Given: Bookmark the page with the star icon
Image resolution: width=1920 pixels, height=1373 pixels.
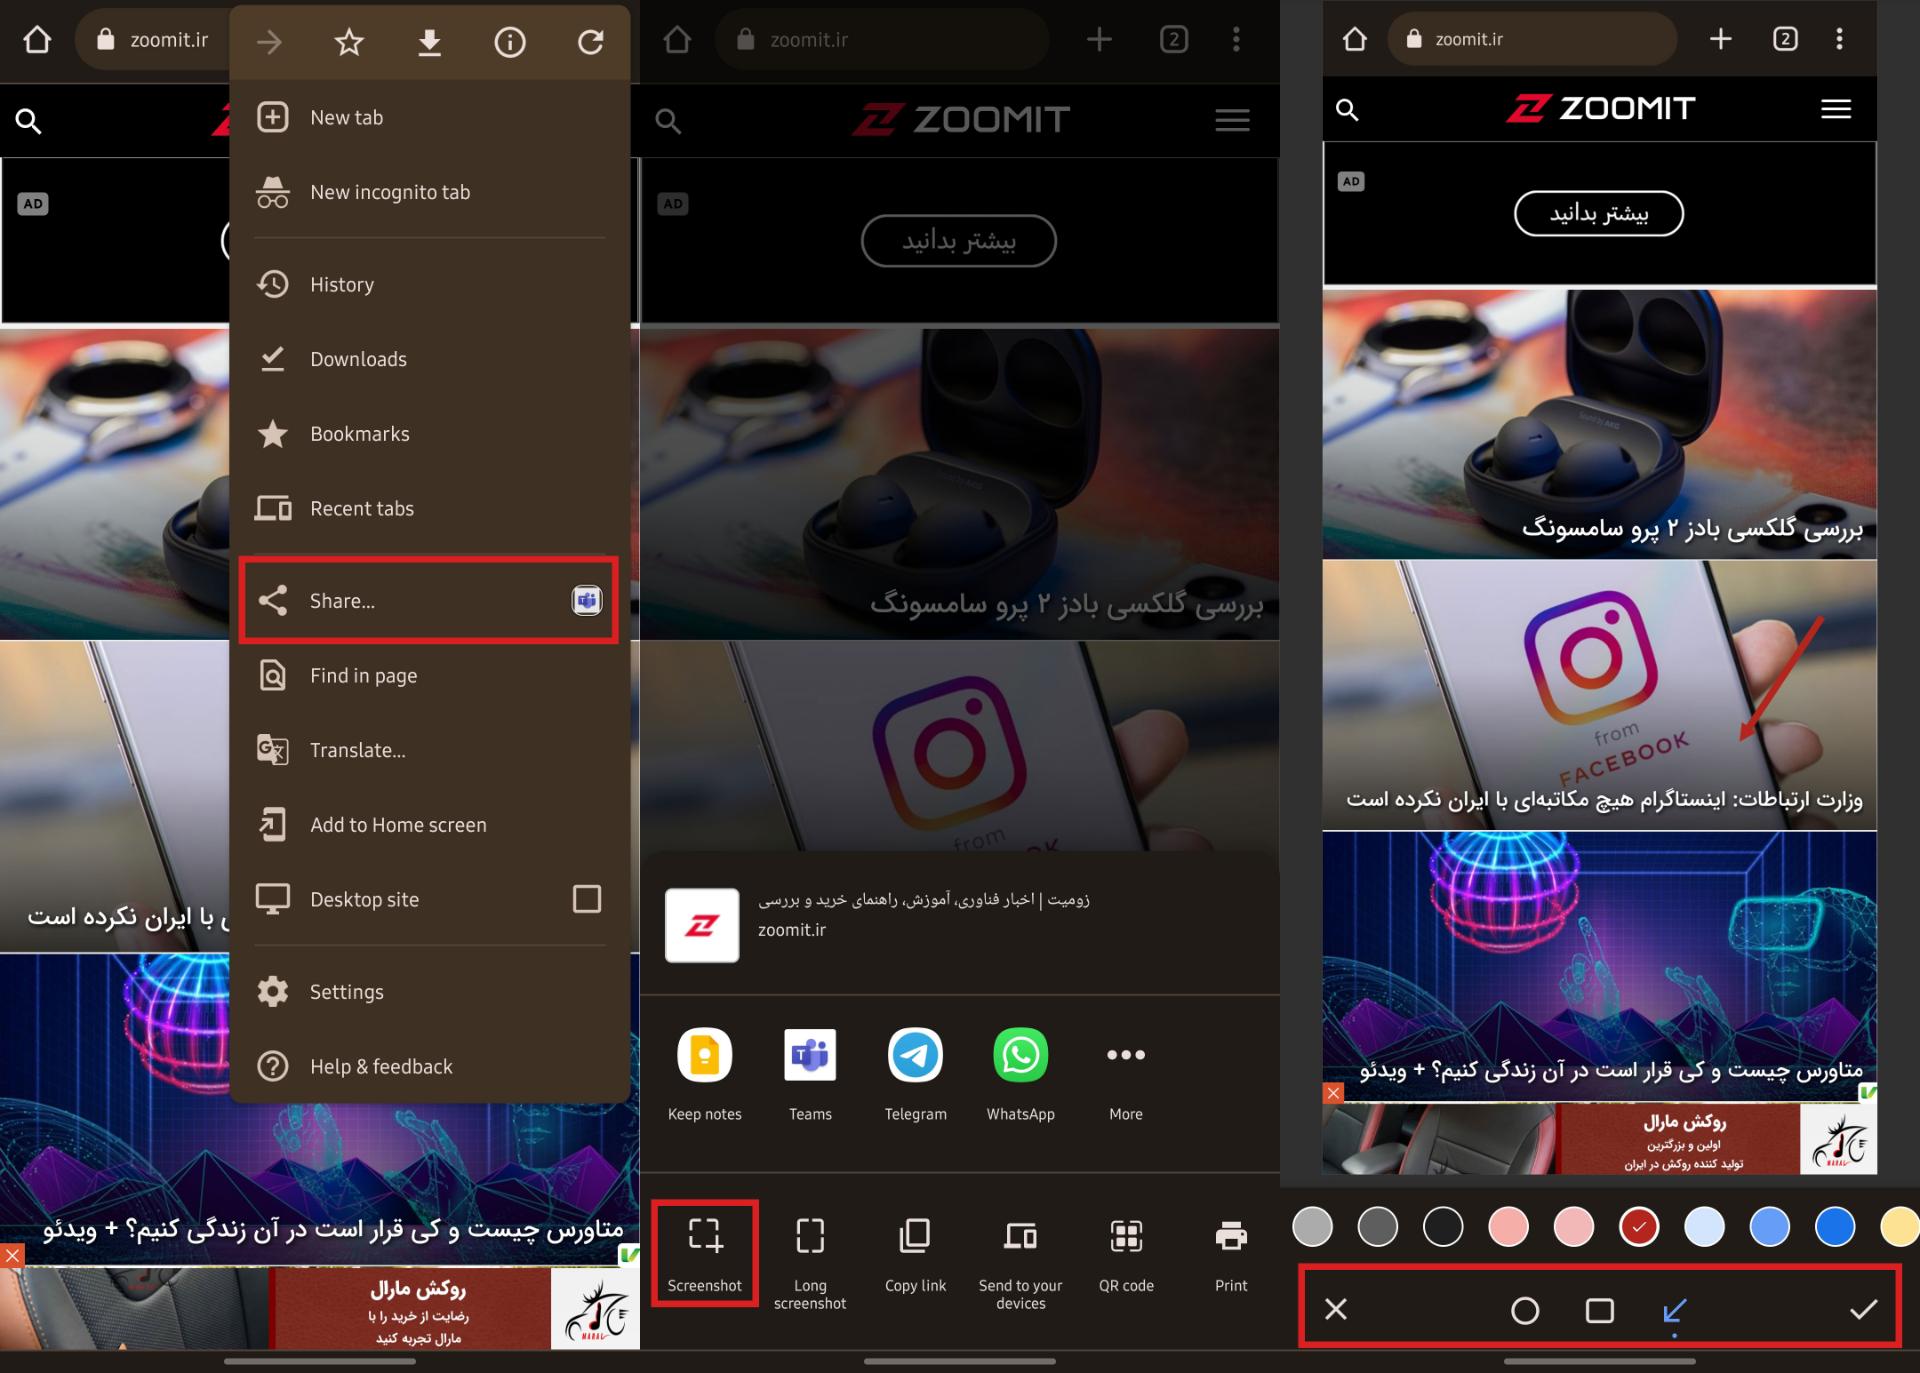Looking at the screenshot, I should click(x=349, y=42).
